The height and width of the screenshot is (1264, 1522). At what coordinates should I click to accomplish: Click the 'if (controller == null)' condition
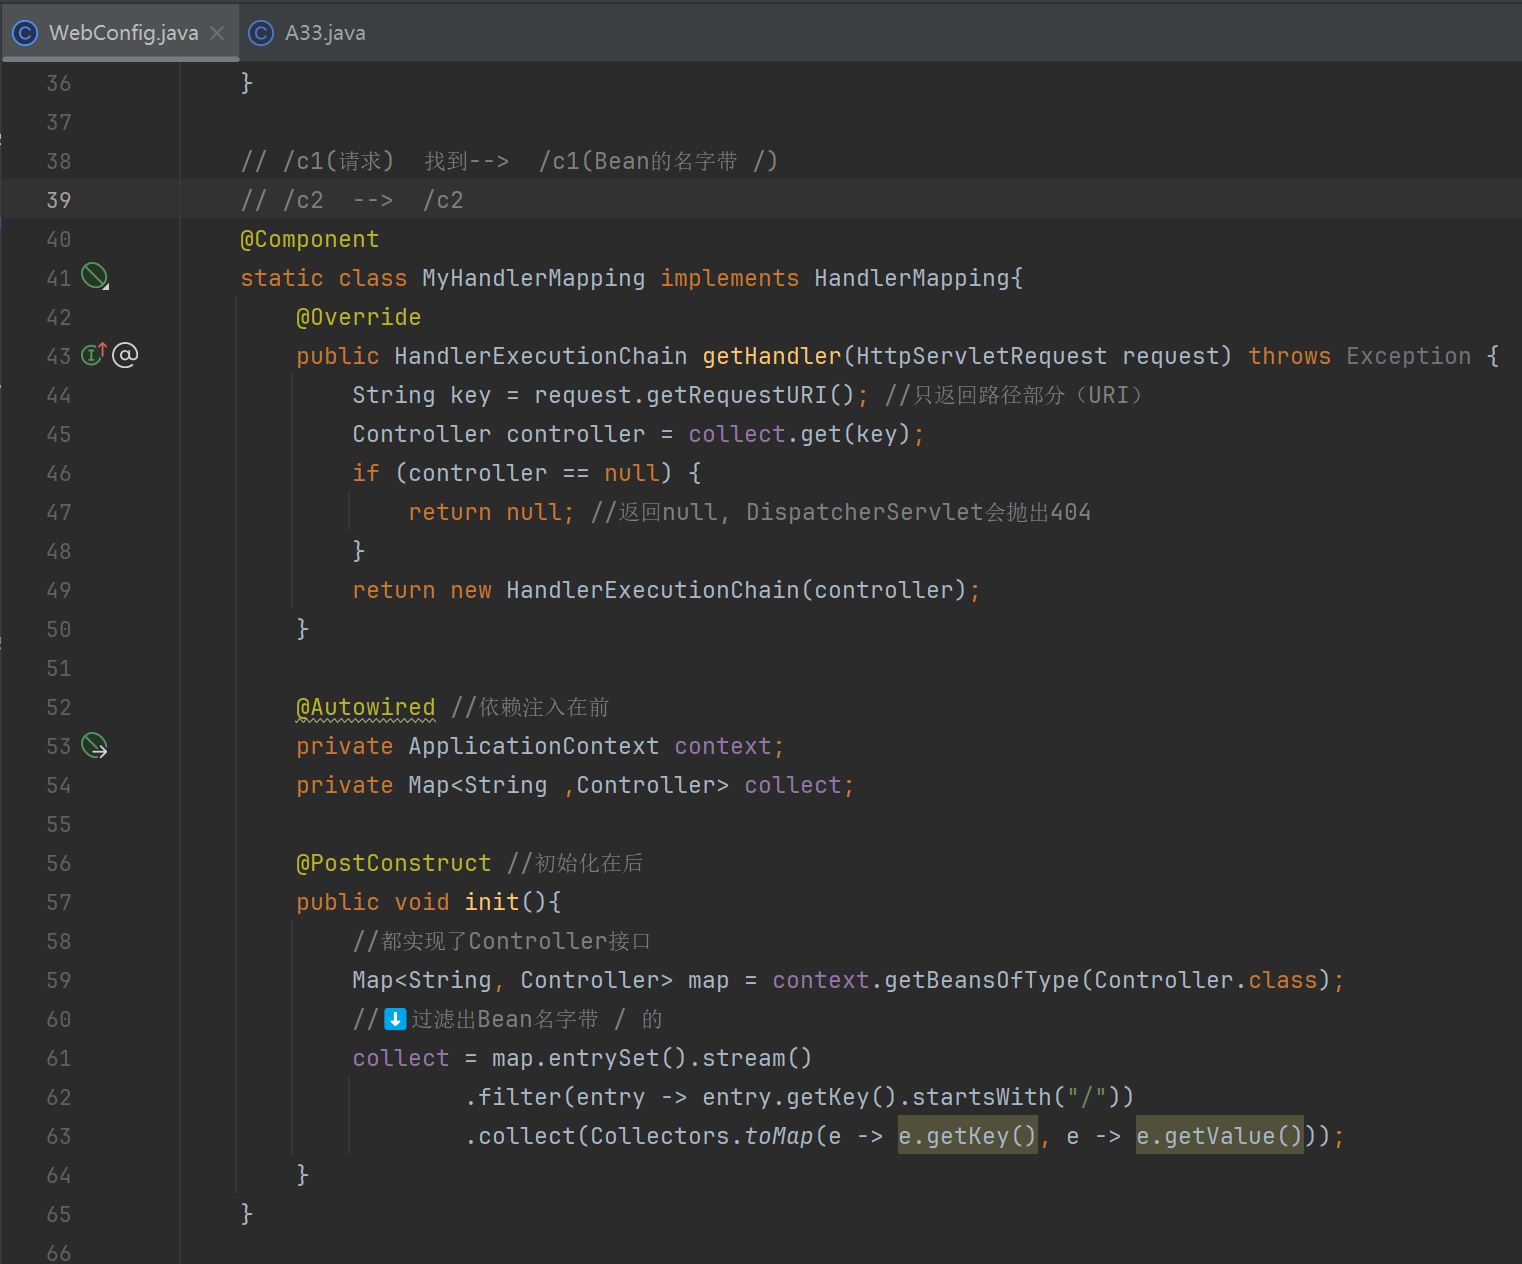point(512,473)
